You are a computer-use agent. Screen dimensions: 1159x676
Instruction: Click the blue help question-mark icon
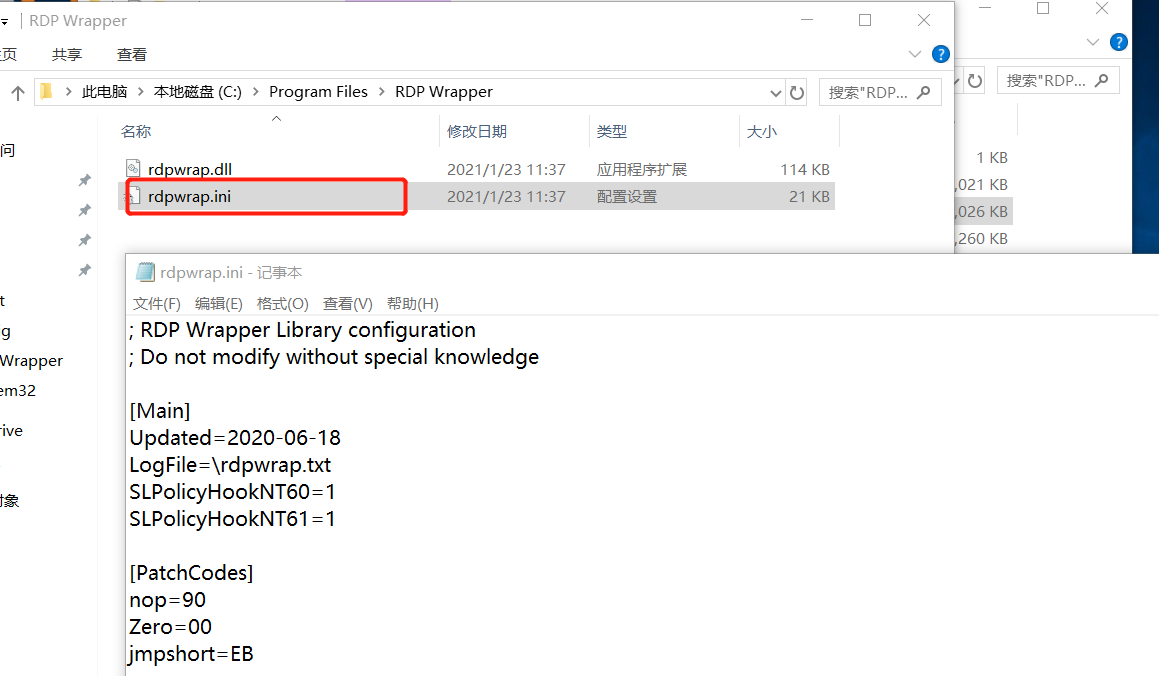[x=940, y=54]
